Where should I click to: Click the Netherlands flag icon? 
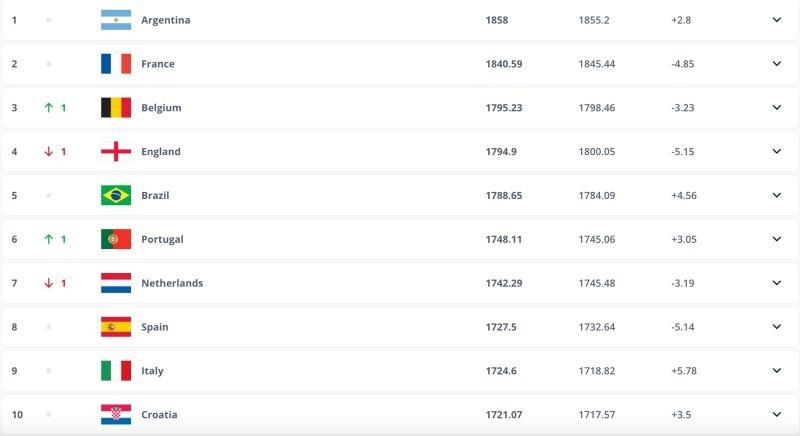(x=116, y=283)
